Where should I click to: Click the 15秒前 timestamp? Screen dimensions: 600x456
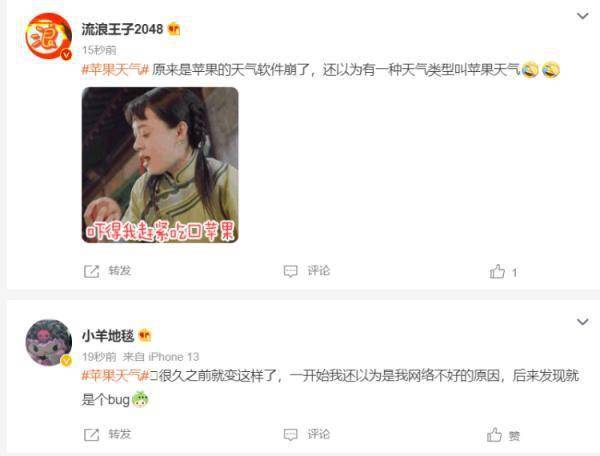tap(99, 50)
